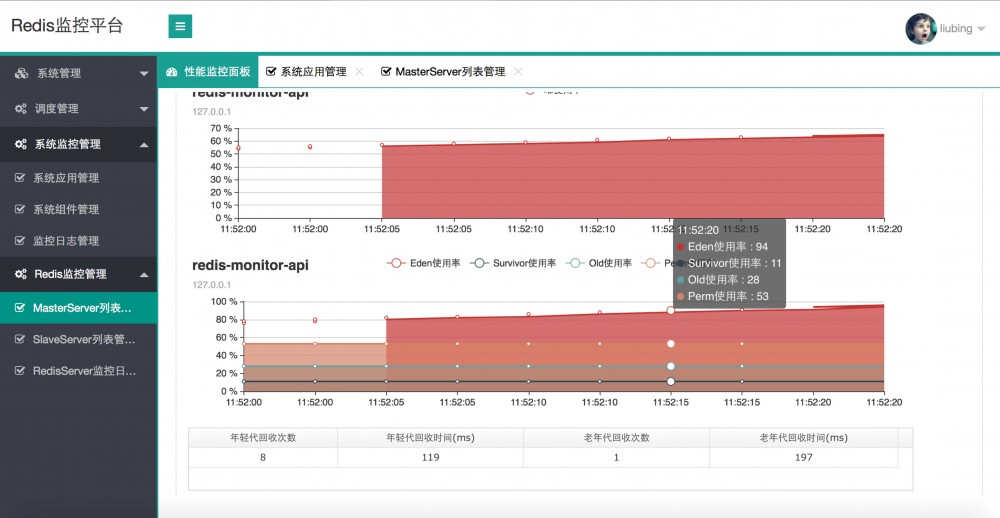The height and width of the screenshot is (518, 1000).
Task: Click check icon beside SlaveServer列表 item
Action: click(20, 339)
